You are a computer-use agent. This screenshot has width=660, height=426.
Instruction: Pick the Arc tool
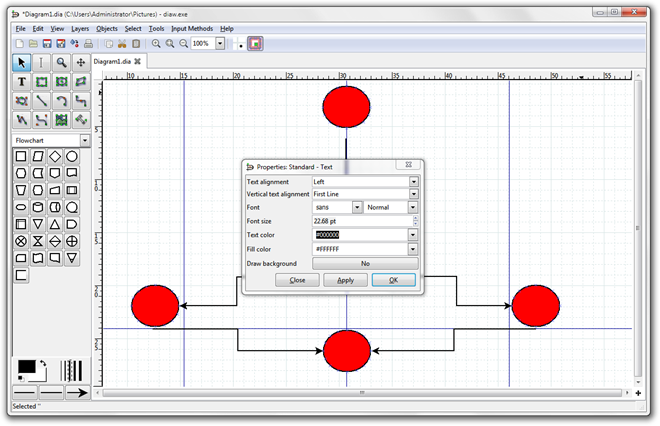(61, 101)
